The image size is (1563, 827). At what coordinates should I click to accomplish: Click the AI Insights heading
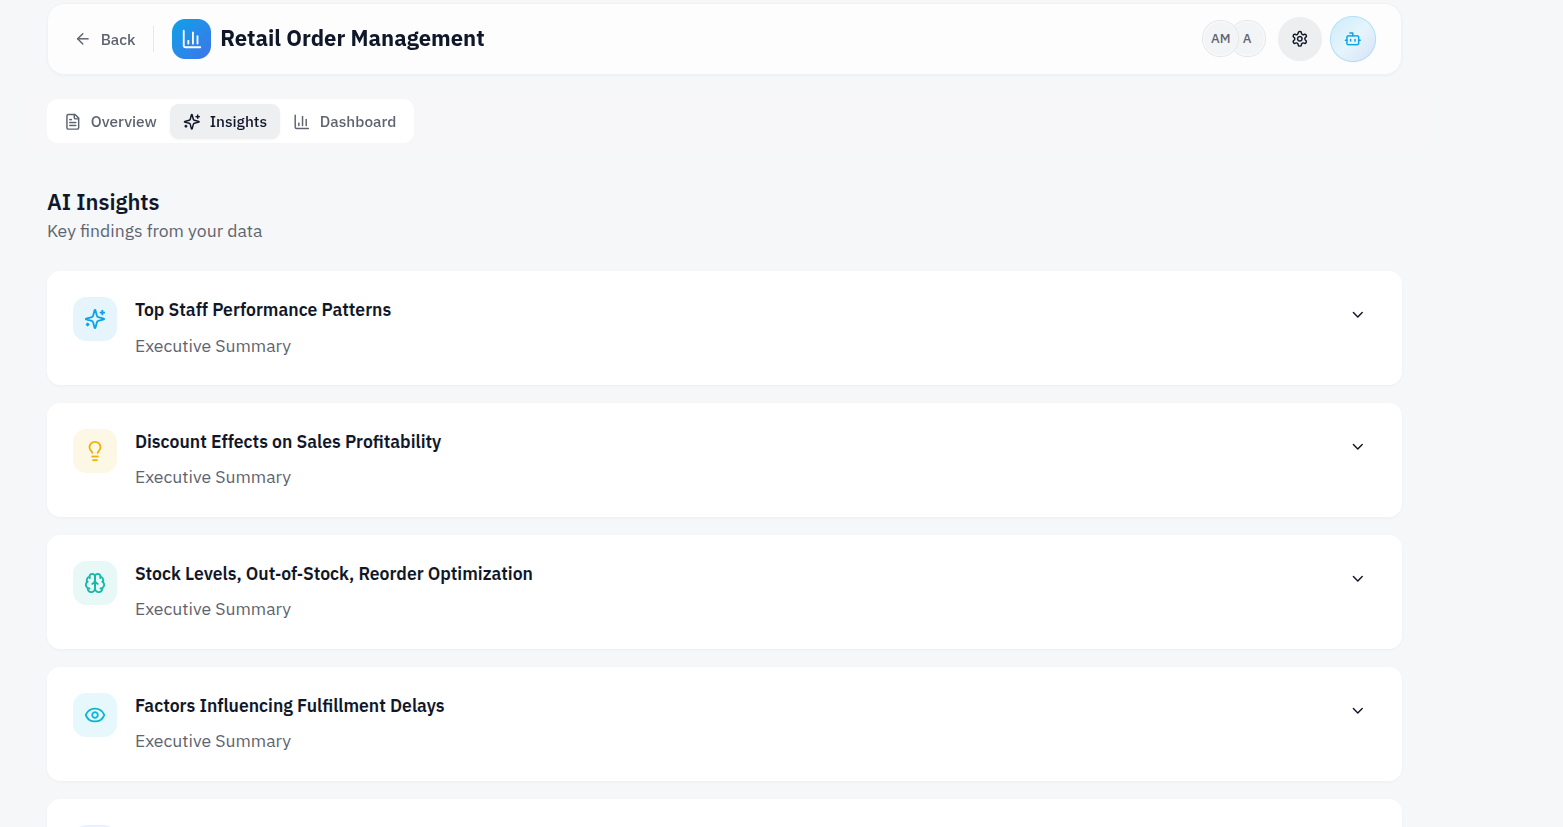click(x=103, y=202)
